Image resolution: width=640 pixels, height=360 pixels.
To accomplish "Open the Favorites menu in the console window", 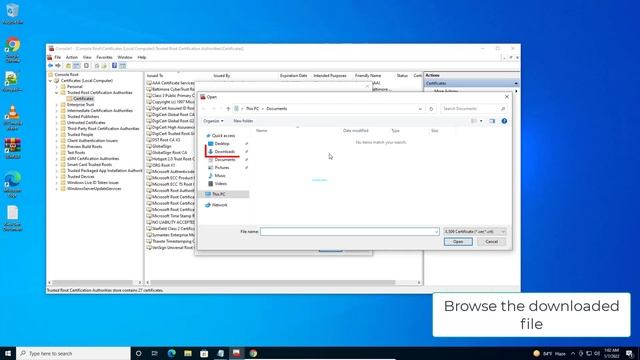I will click(104, 58).
